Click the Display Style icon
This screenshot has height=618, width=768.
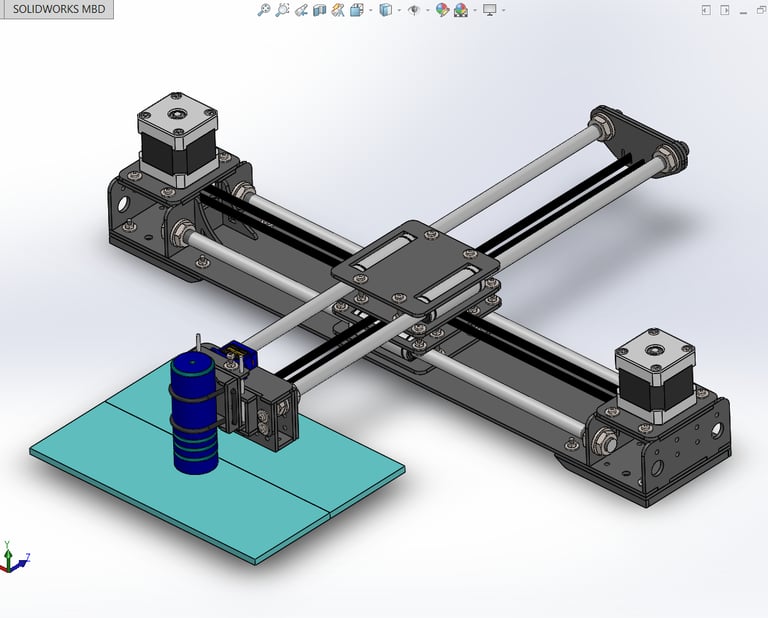coord(386,10)
